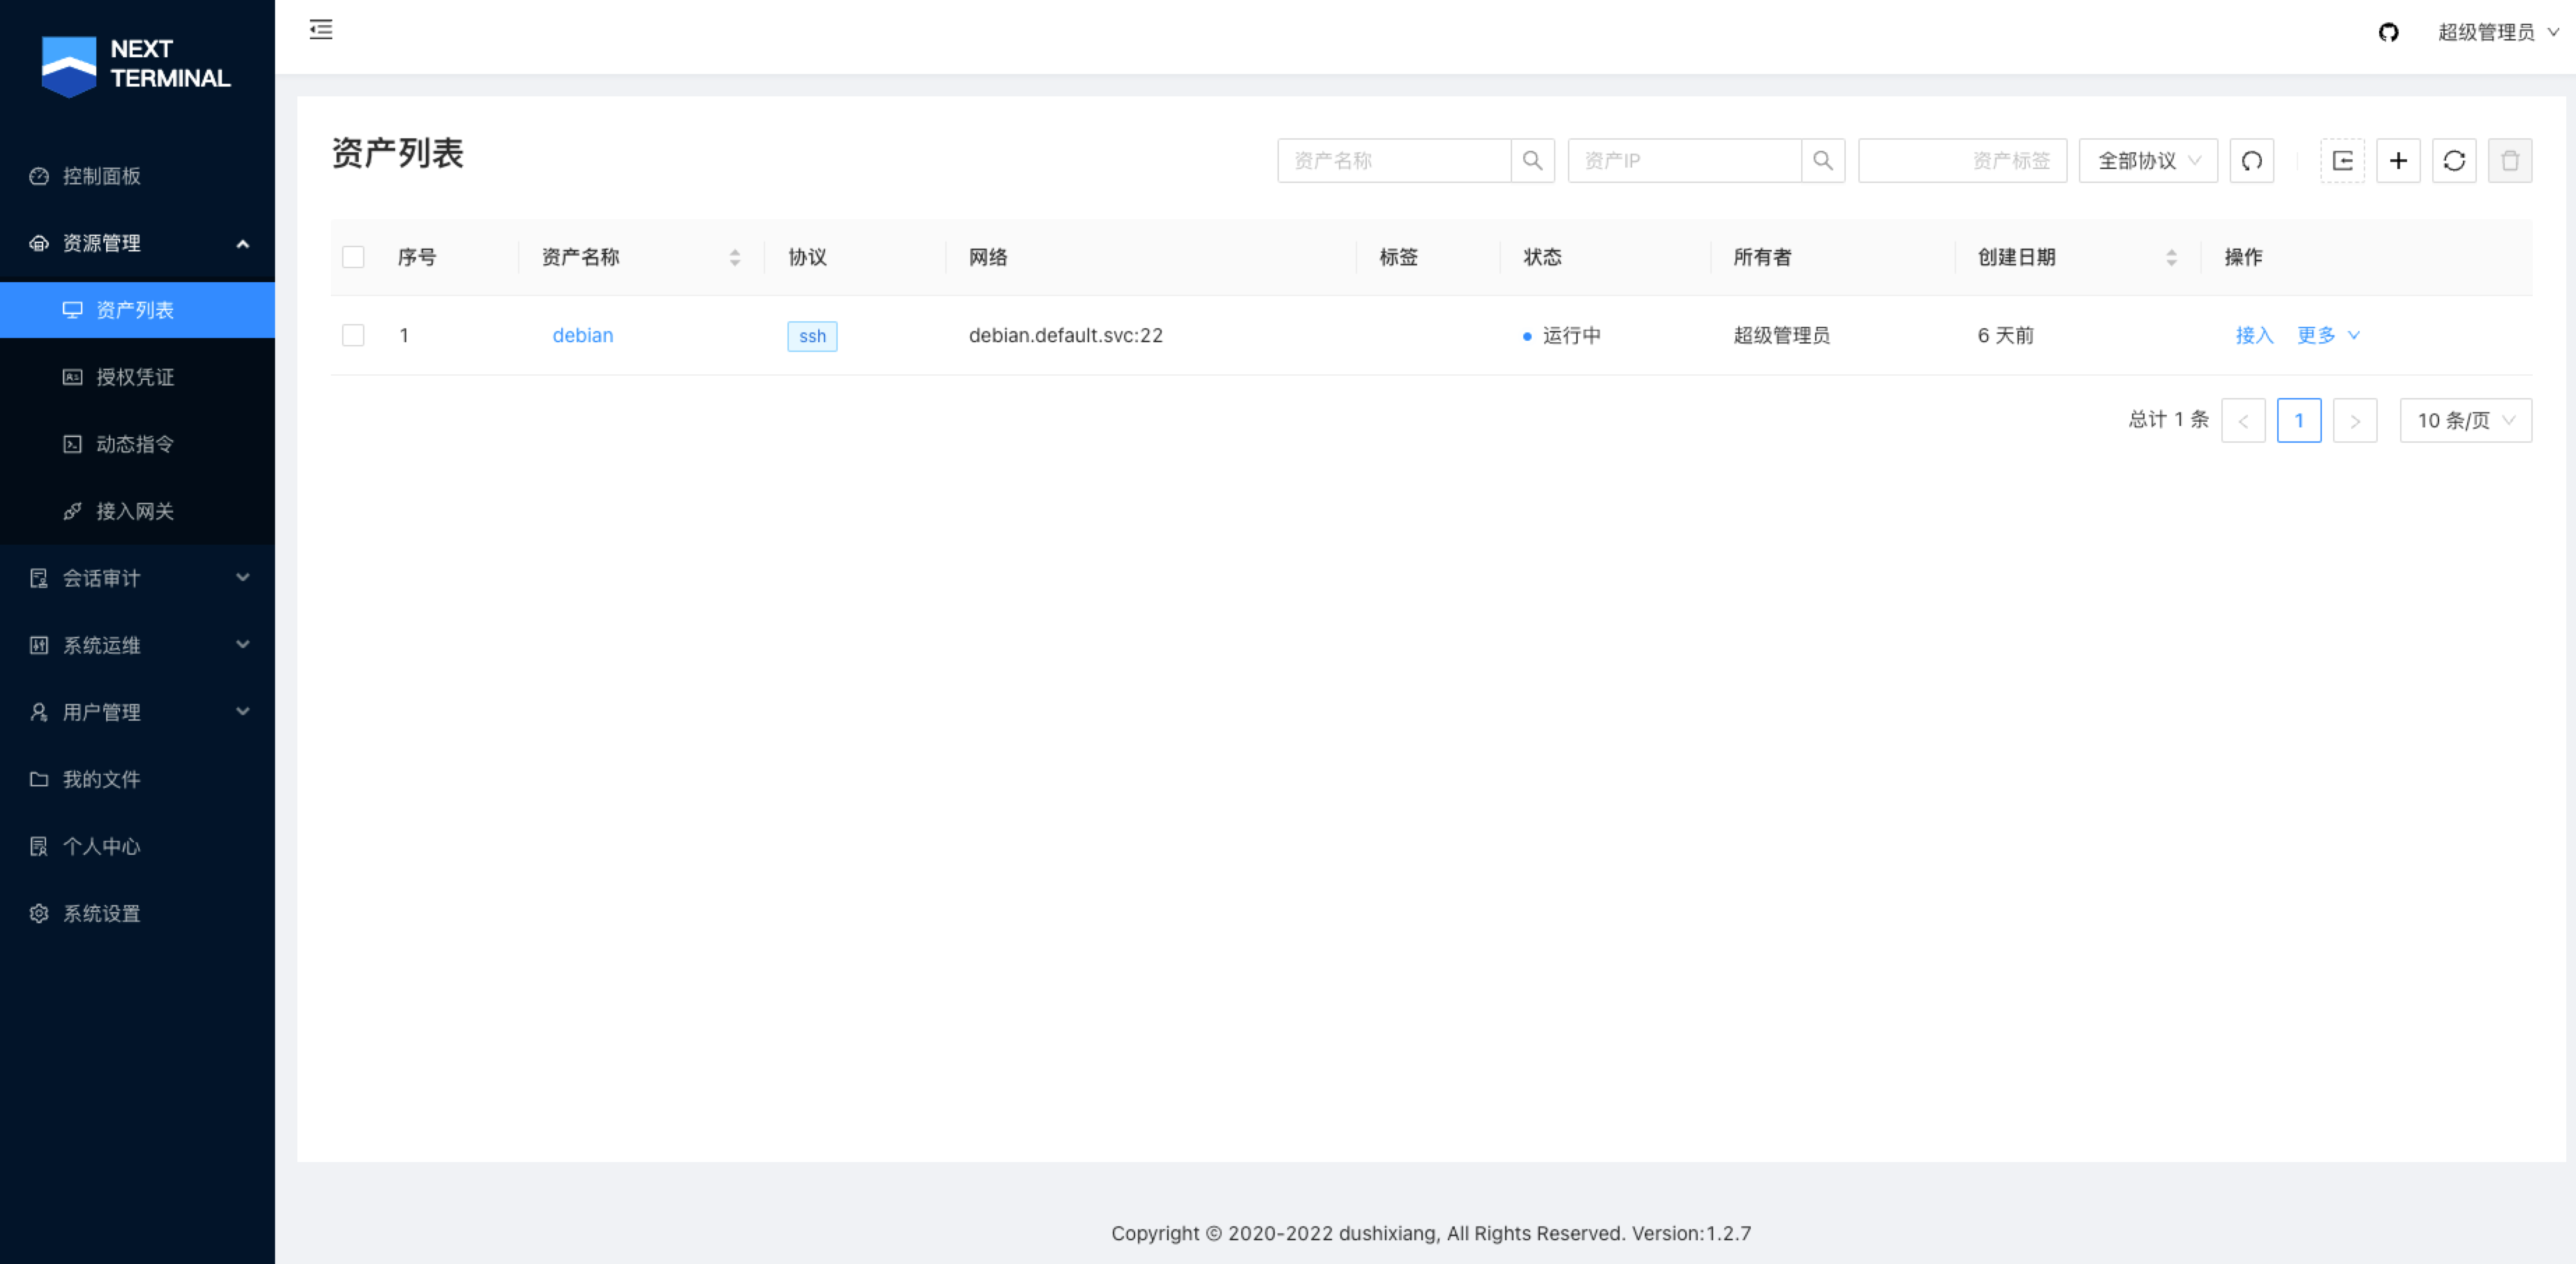Click the plus icon to add asset
The height and width of the screenshot is (1264, 2576).
click(x=2398, y=161)
